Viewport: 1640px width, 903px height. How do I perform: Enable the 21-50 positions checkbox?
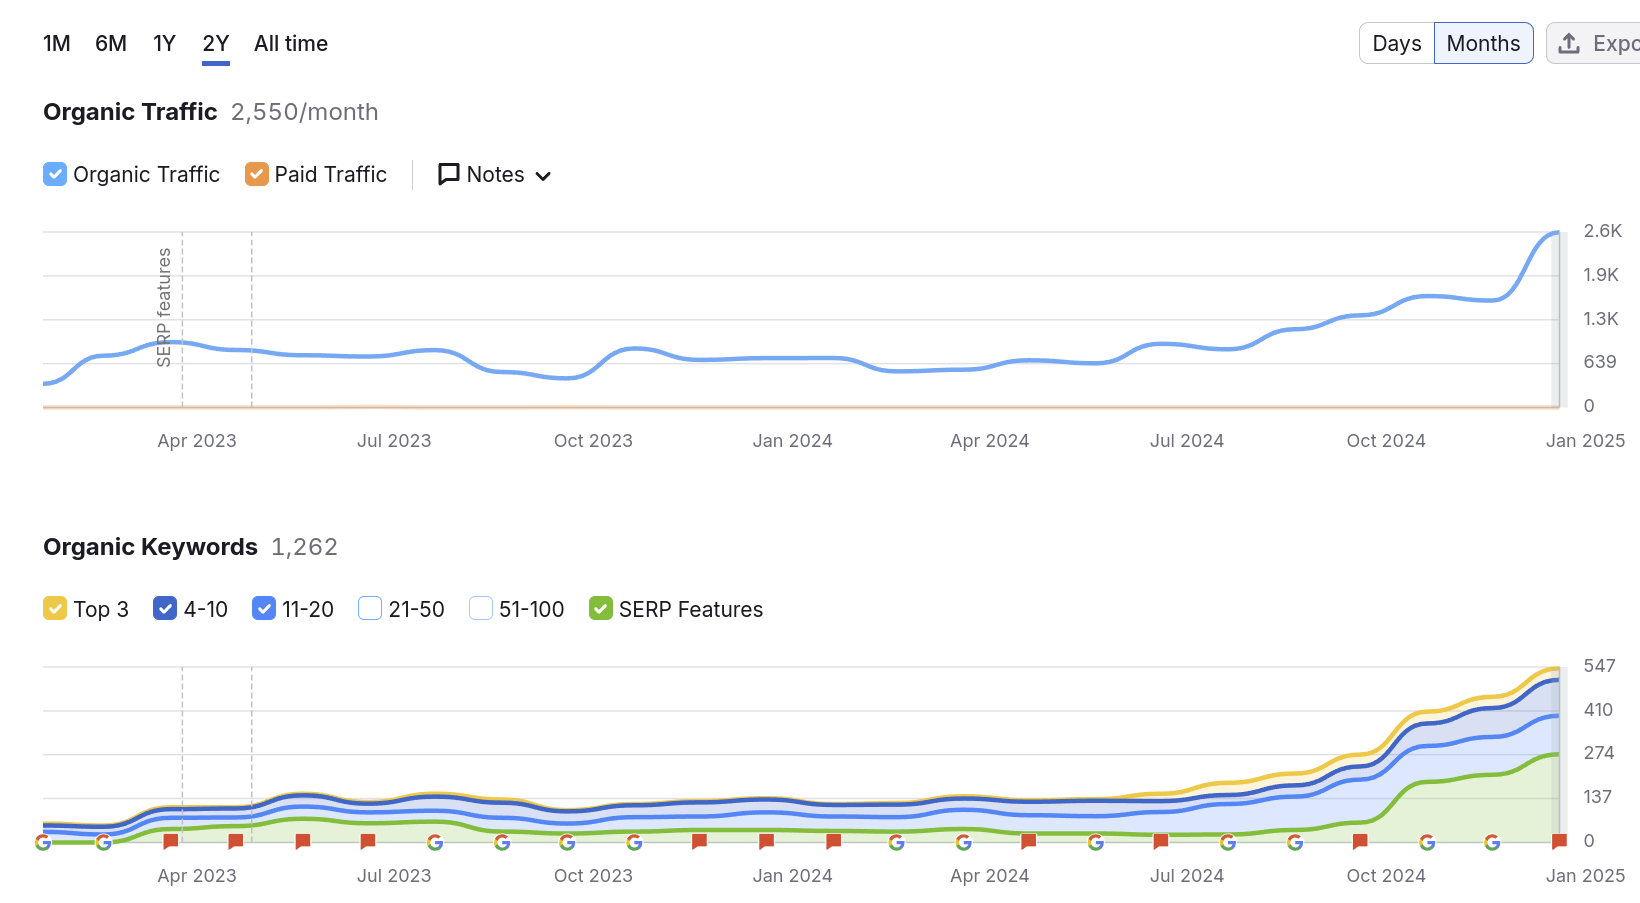(370, 608)
